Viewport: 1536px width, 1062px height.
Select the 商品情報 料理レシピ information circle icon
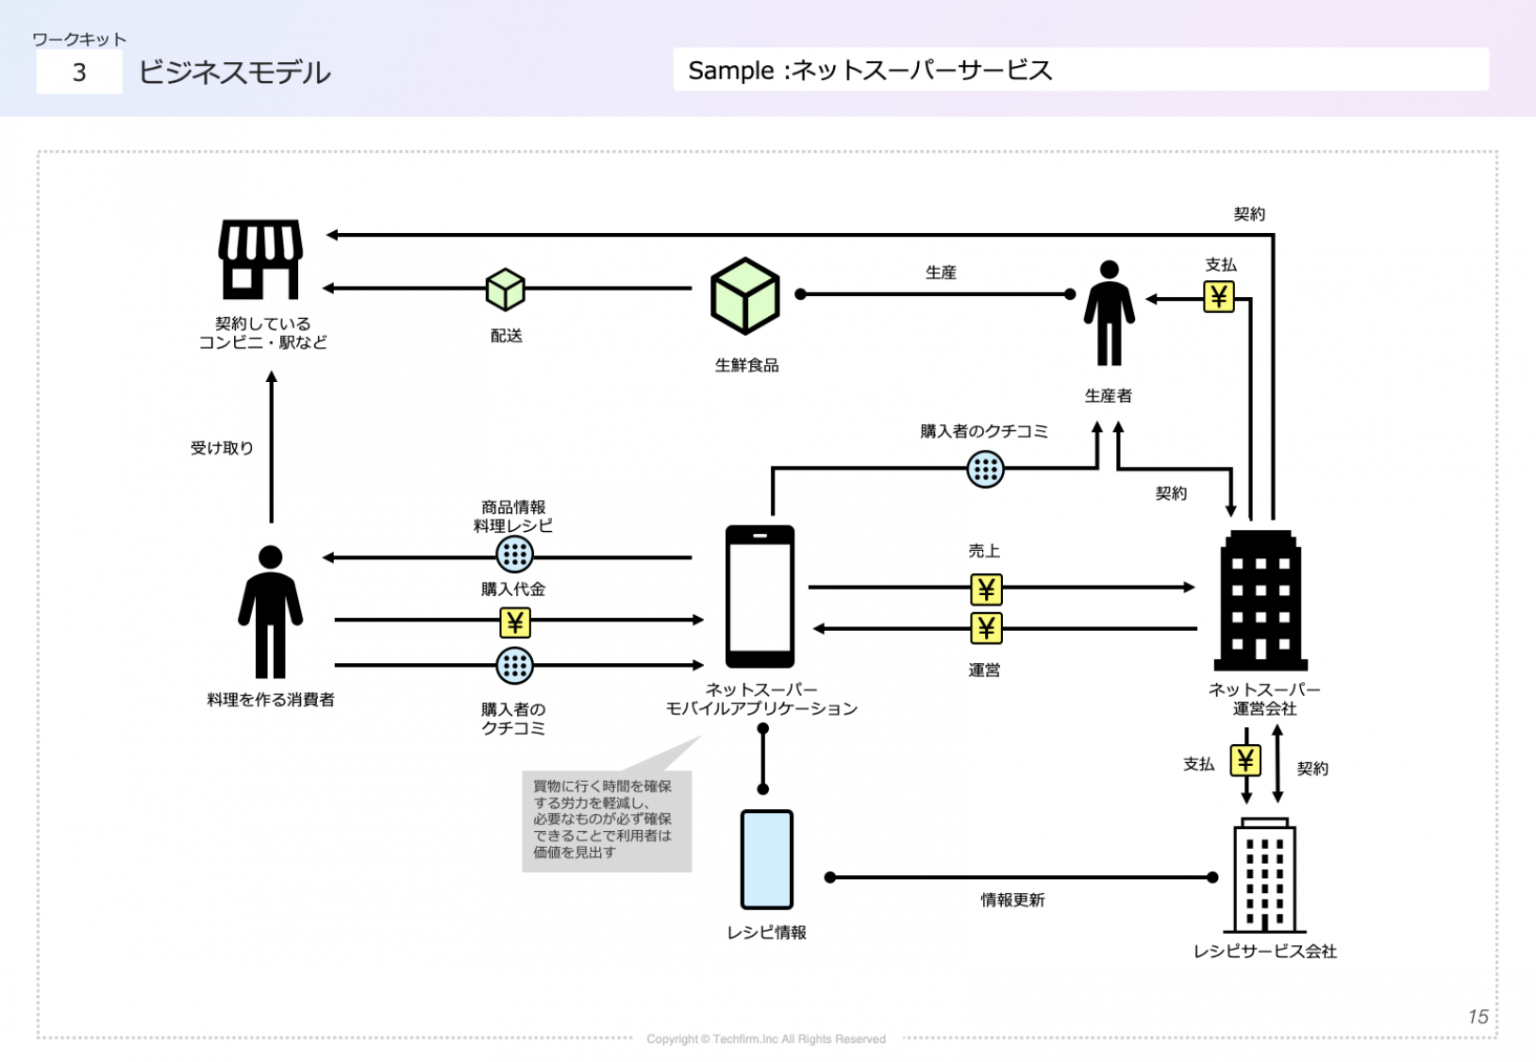click(x=513, y=552)
